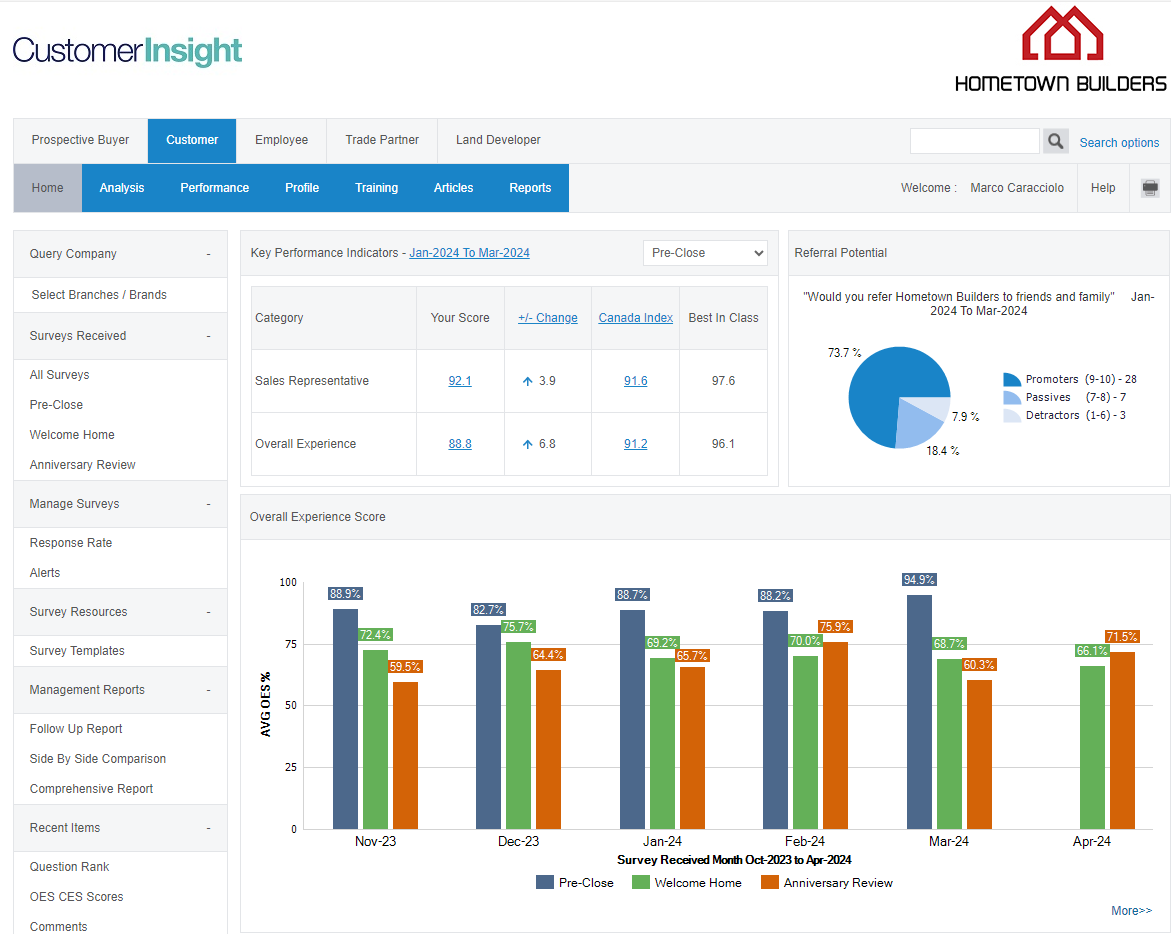This screenshot has height=934, width=1171.
Task: Click the More>> link below the chart
Action: (1131, 911)
